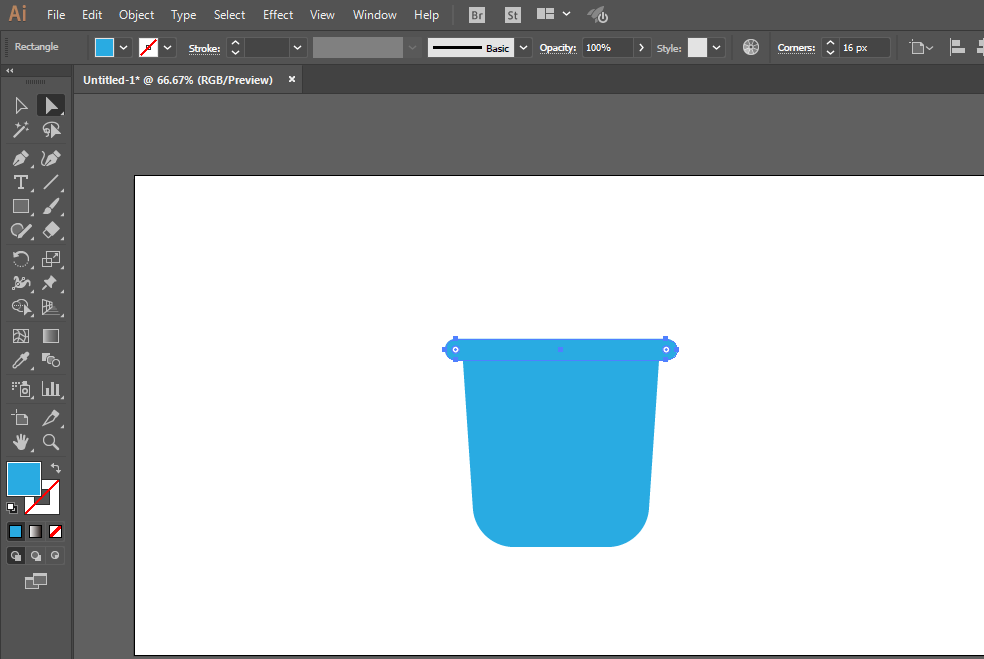Set paint mode to None
The image size is (984, 659).
56,531
